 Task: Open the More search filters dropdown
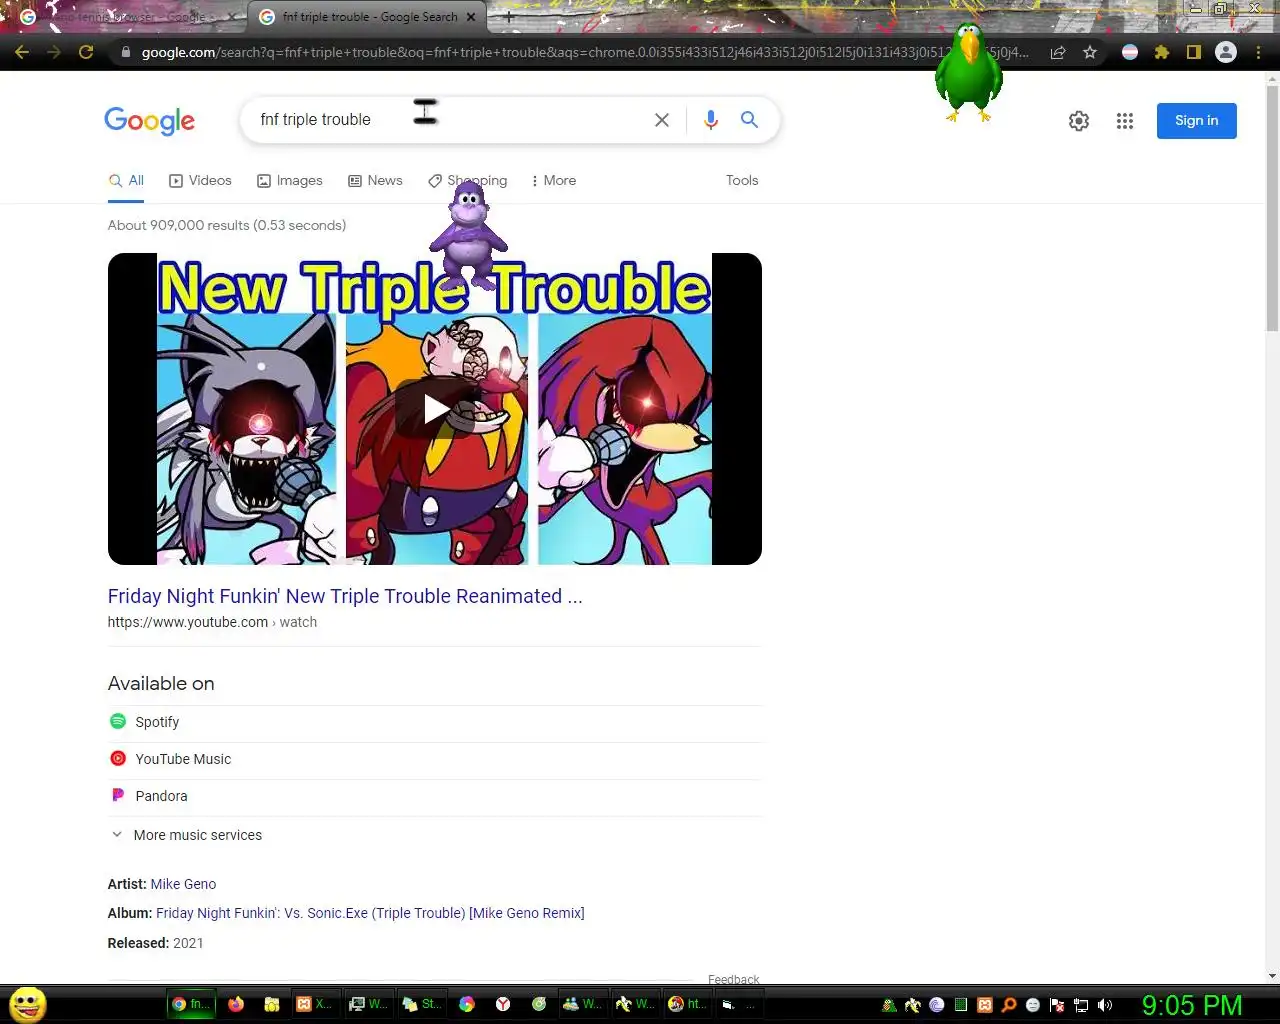tap(553, 181)
